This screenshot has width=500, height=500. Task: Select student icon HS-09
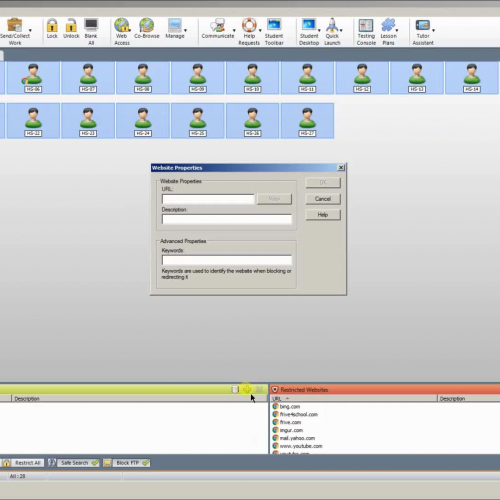pos(198,78)
